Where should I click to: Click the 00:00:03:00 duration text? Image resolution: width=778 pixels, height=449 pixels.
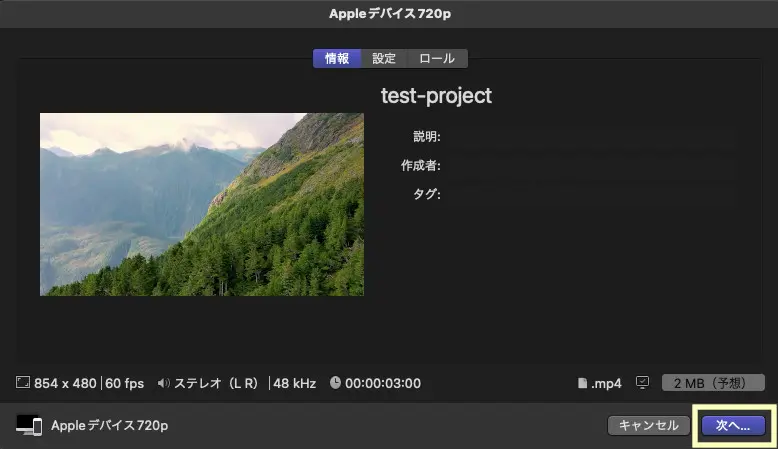click(383, 384)
